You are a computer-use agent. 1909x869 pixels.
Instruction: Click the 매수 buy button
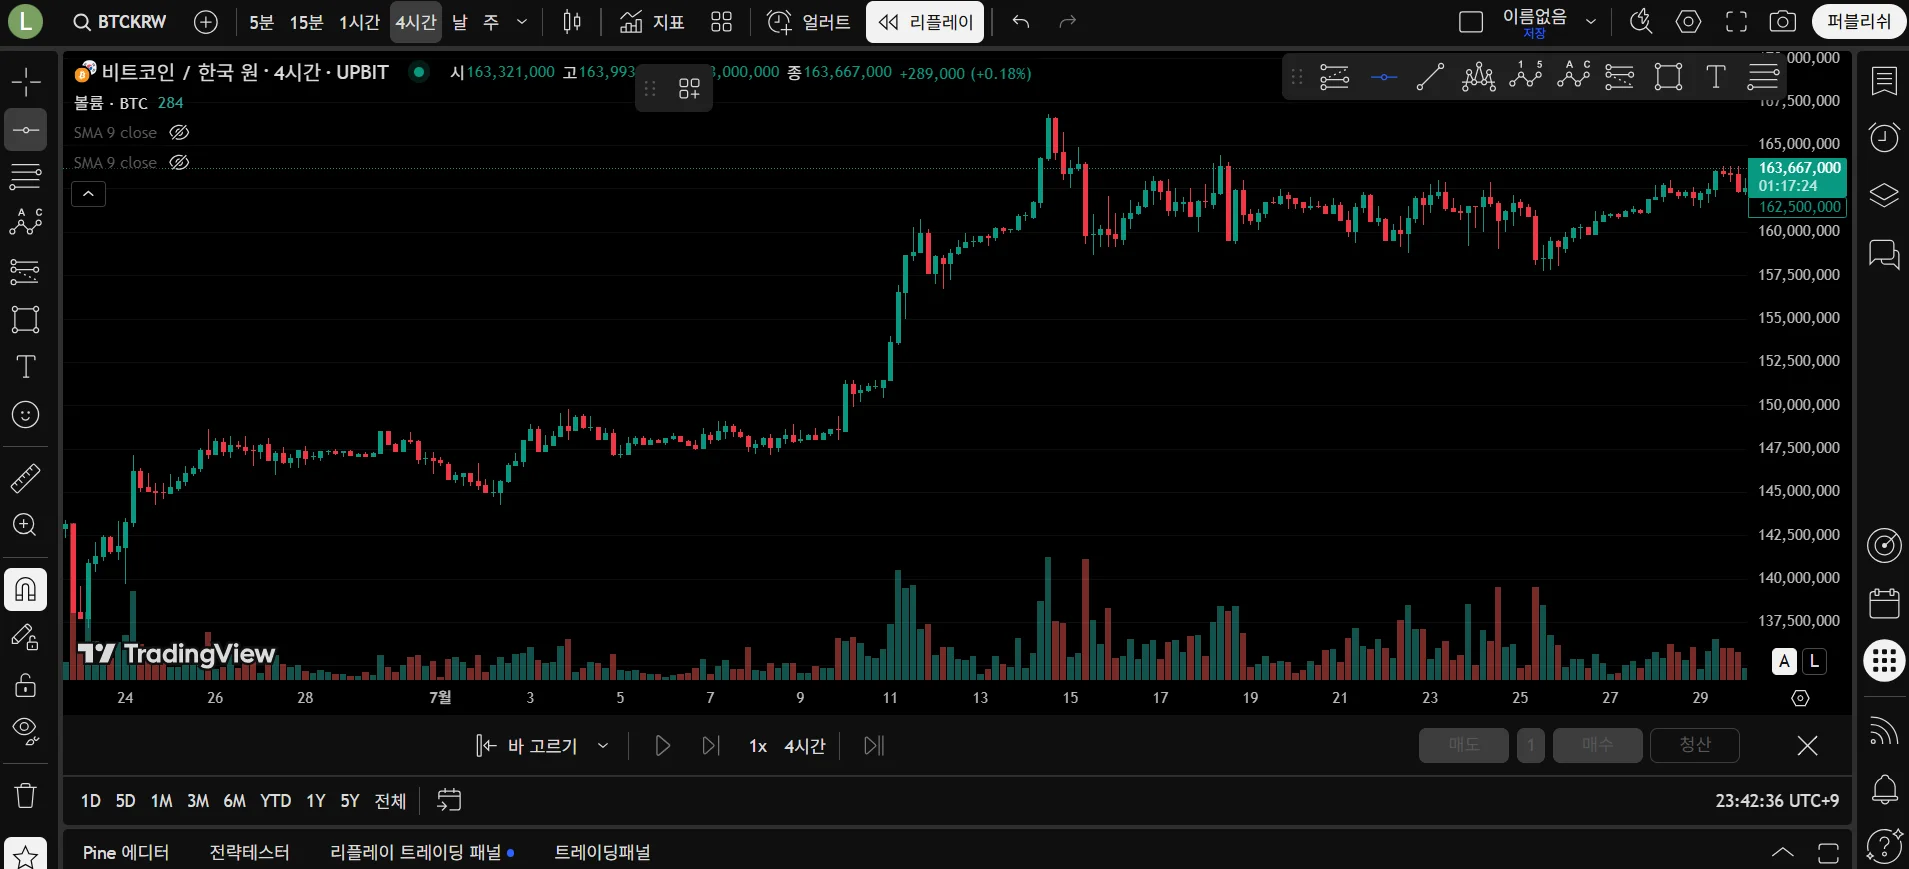click(x=1597, y=745)
